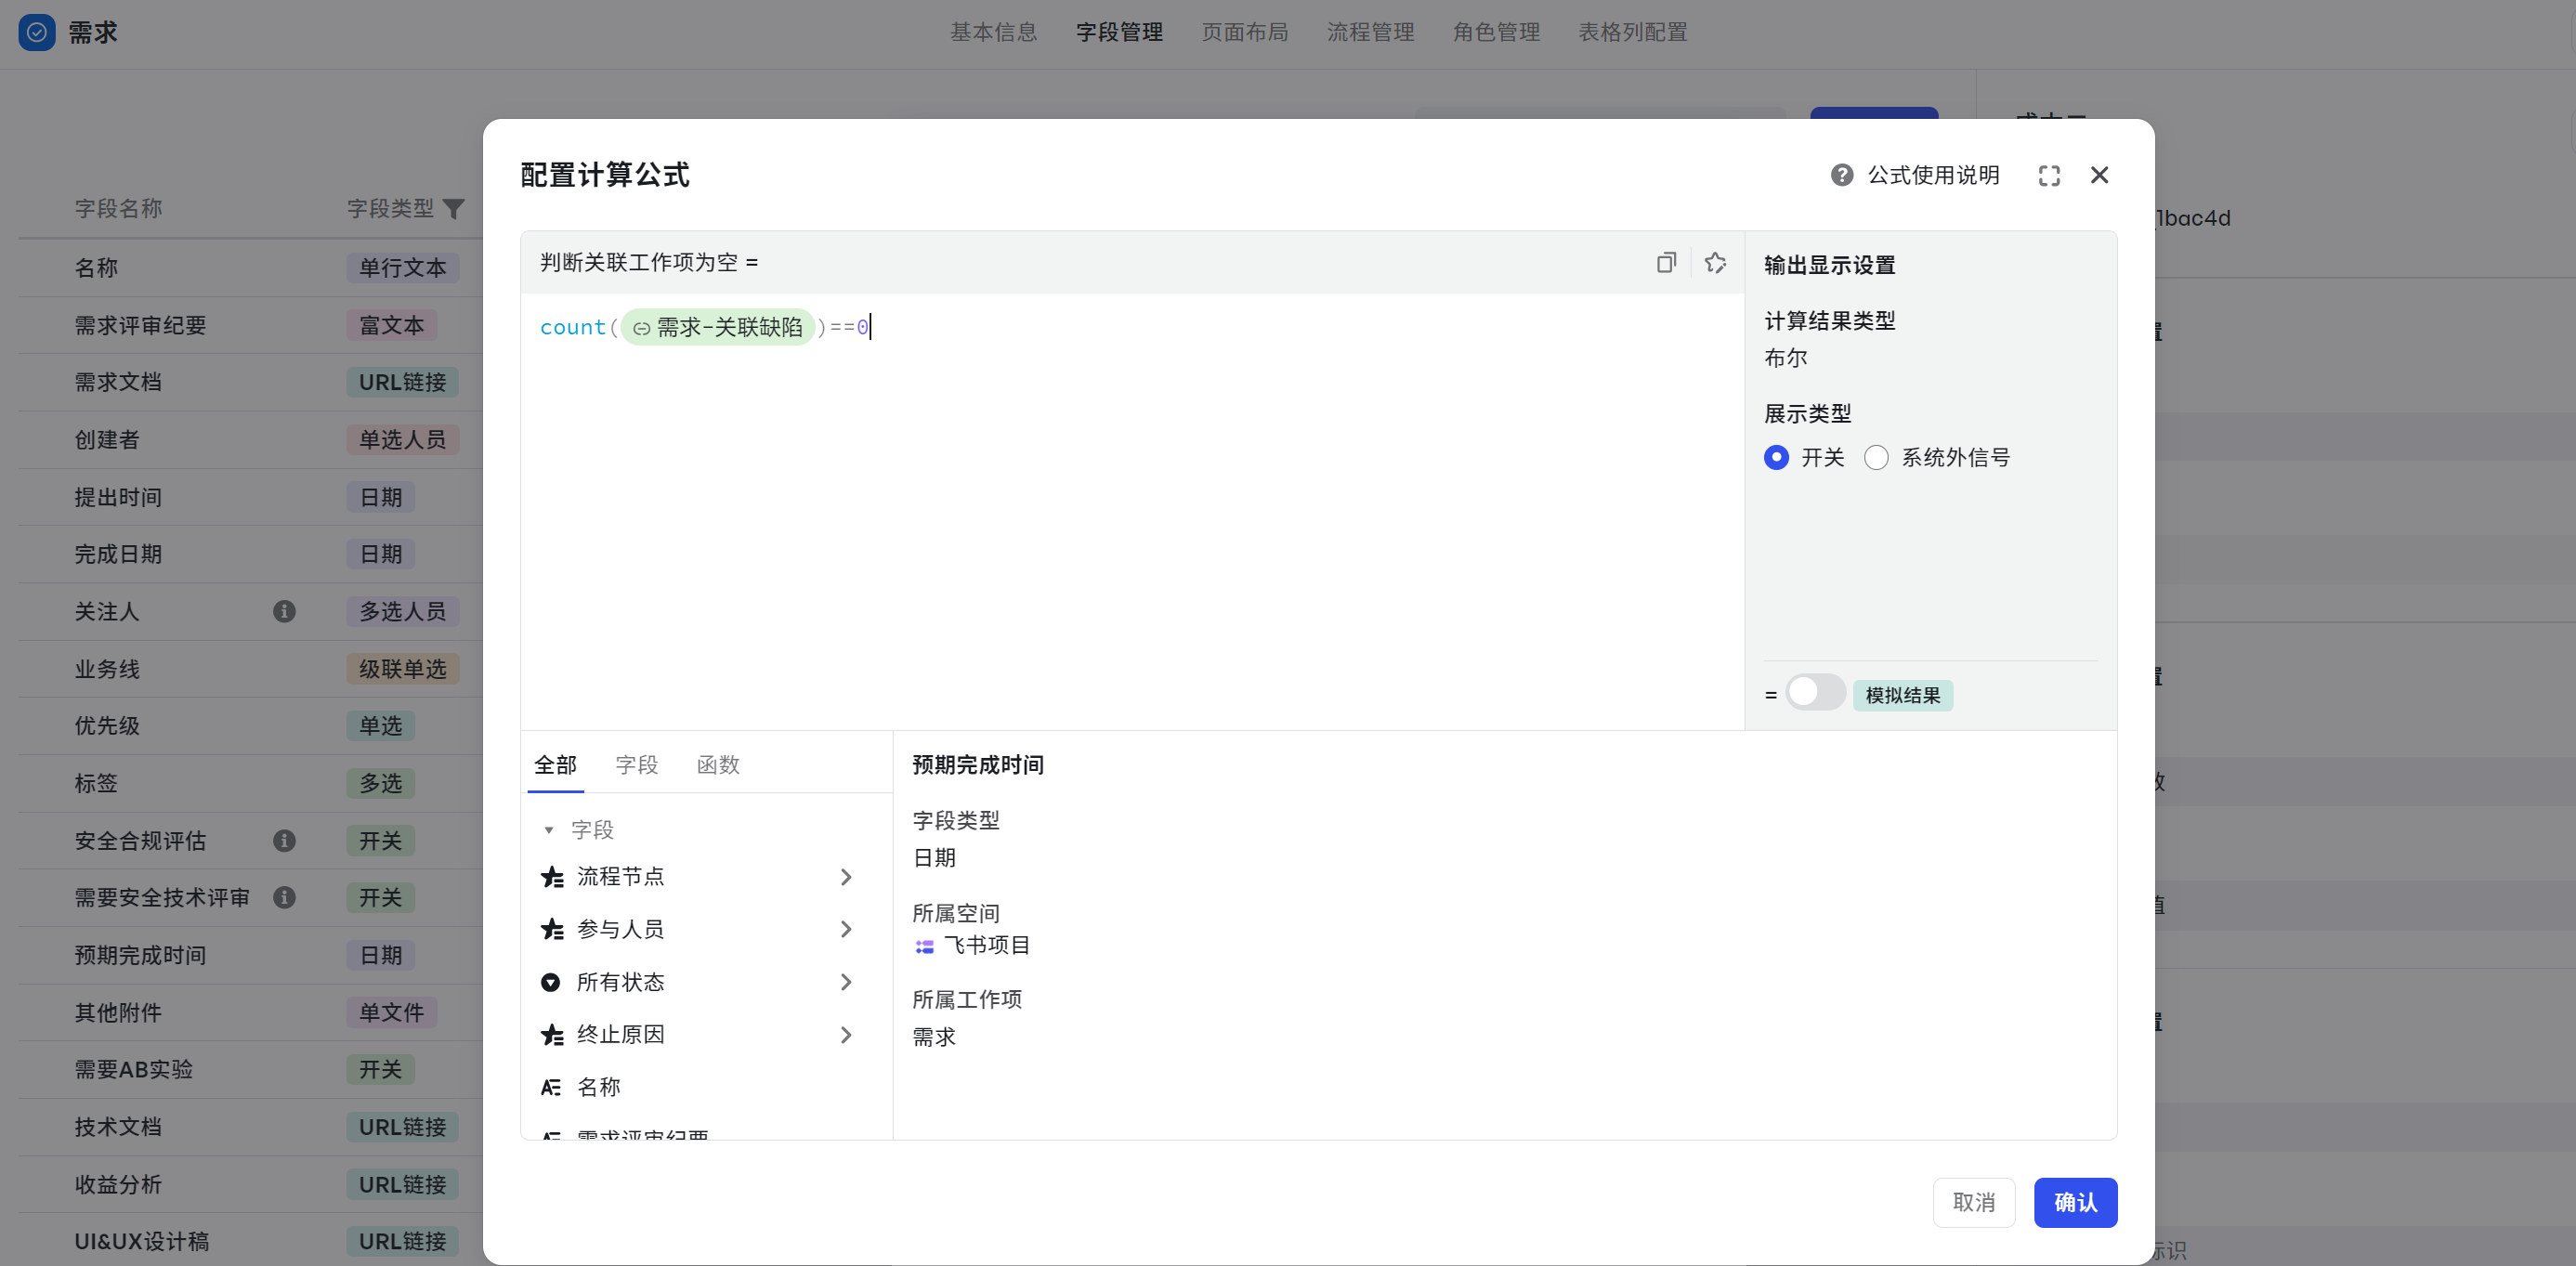The height and width of the screenshot is (1266, 2576).
Task: Click the 飞书项目 space icon
Action: point(925,946)
